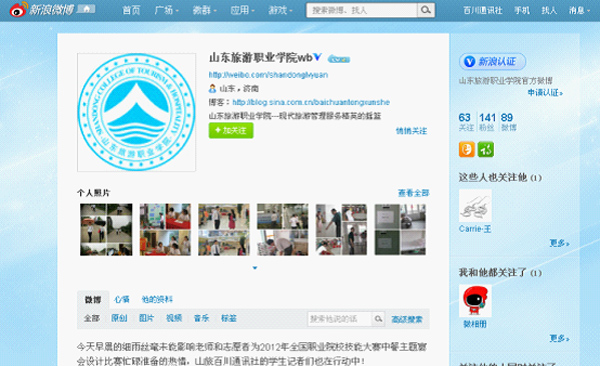
Task: Click the 新浪认证 verification badge
Action: [492, 61]
